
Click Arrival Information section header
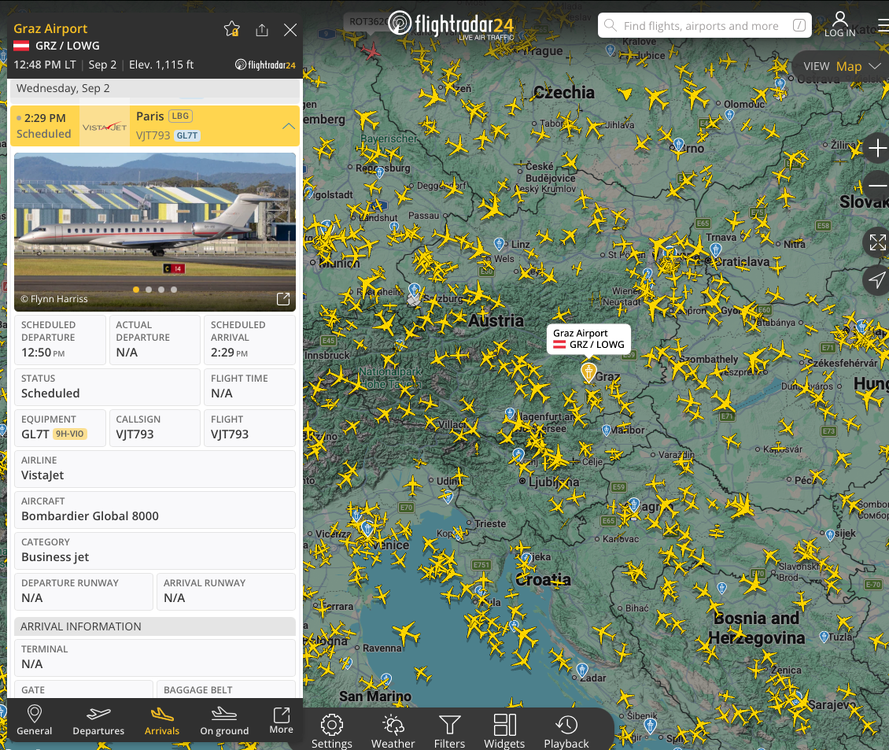[155, 626]
